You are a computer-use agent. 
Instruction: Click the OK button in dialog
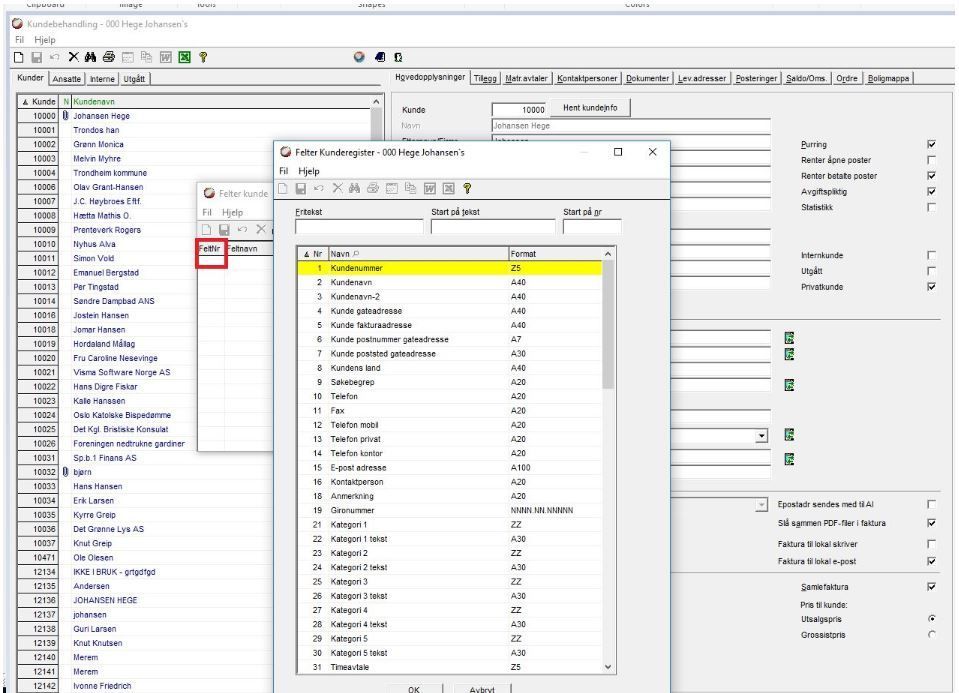[414, 689]
